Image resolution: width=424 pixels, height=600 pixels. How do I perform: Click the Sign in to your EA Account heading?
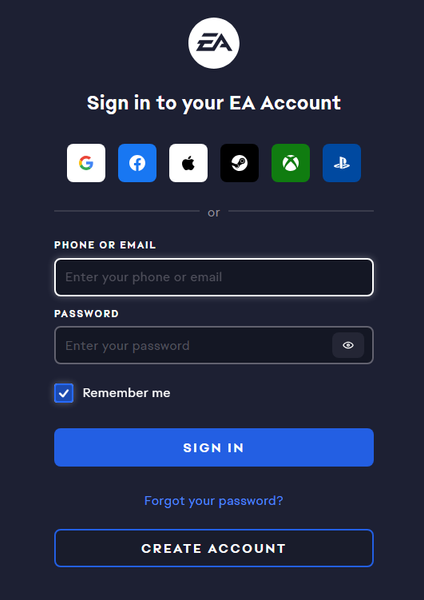[x=214, y=103]
